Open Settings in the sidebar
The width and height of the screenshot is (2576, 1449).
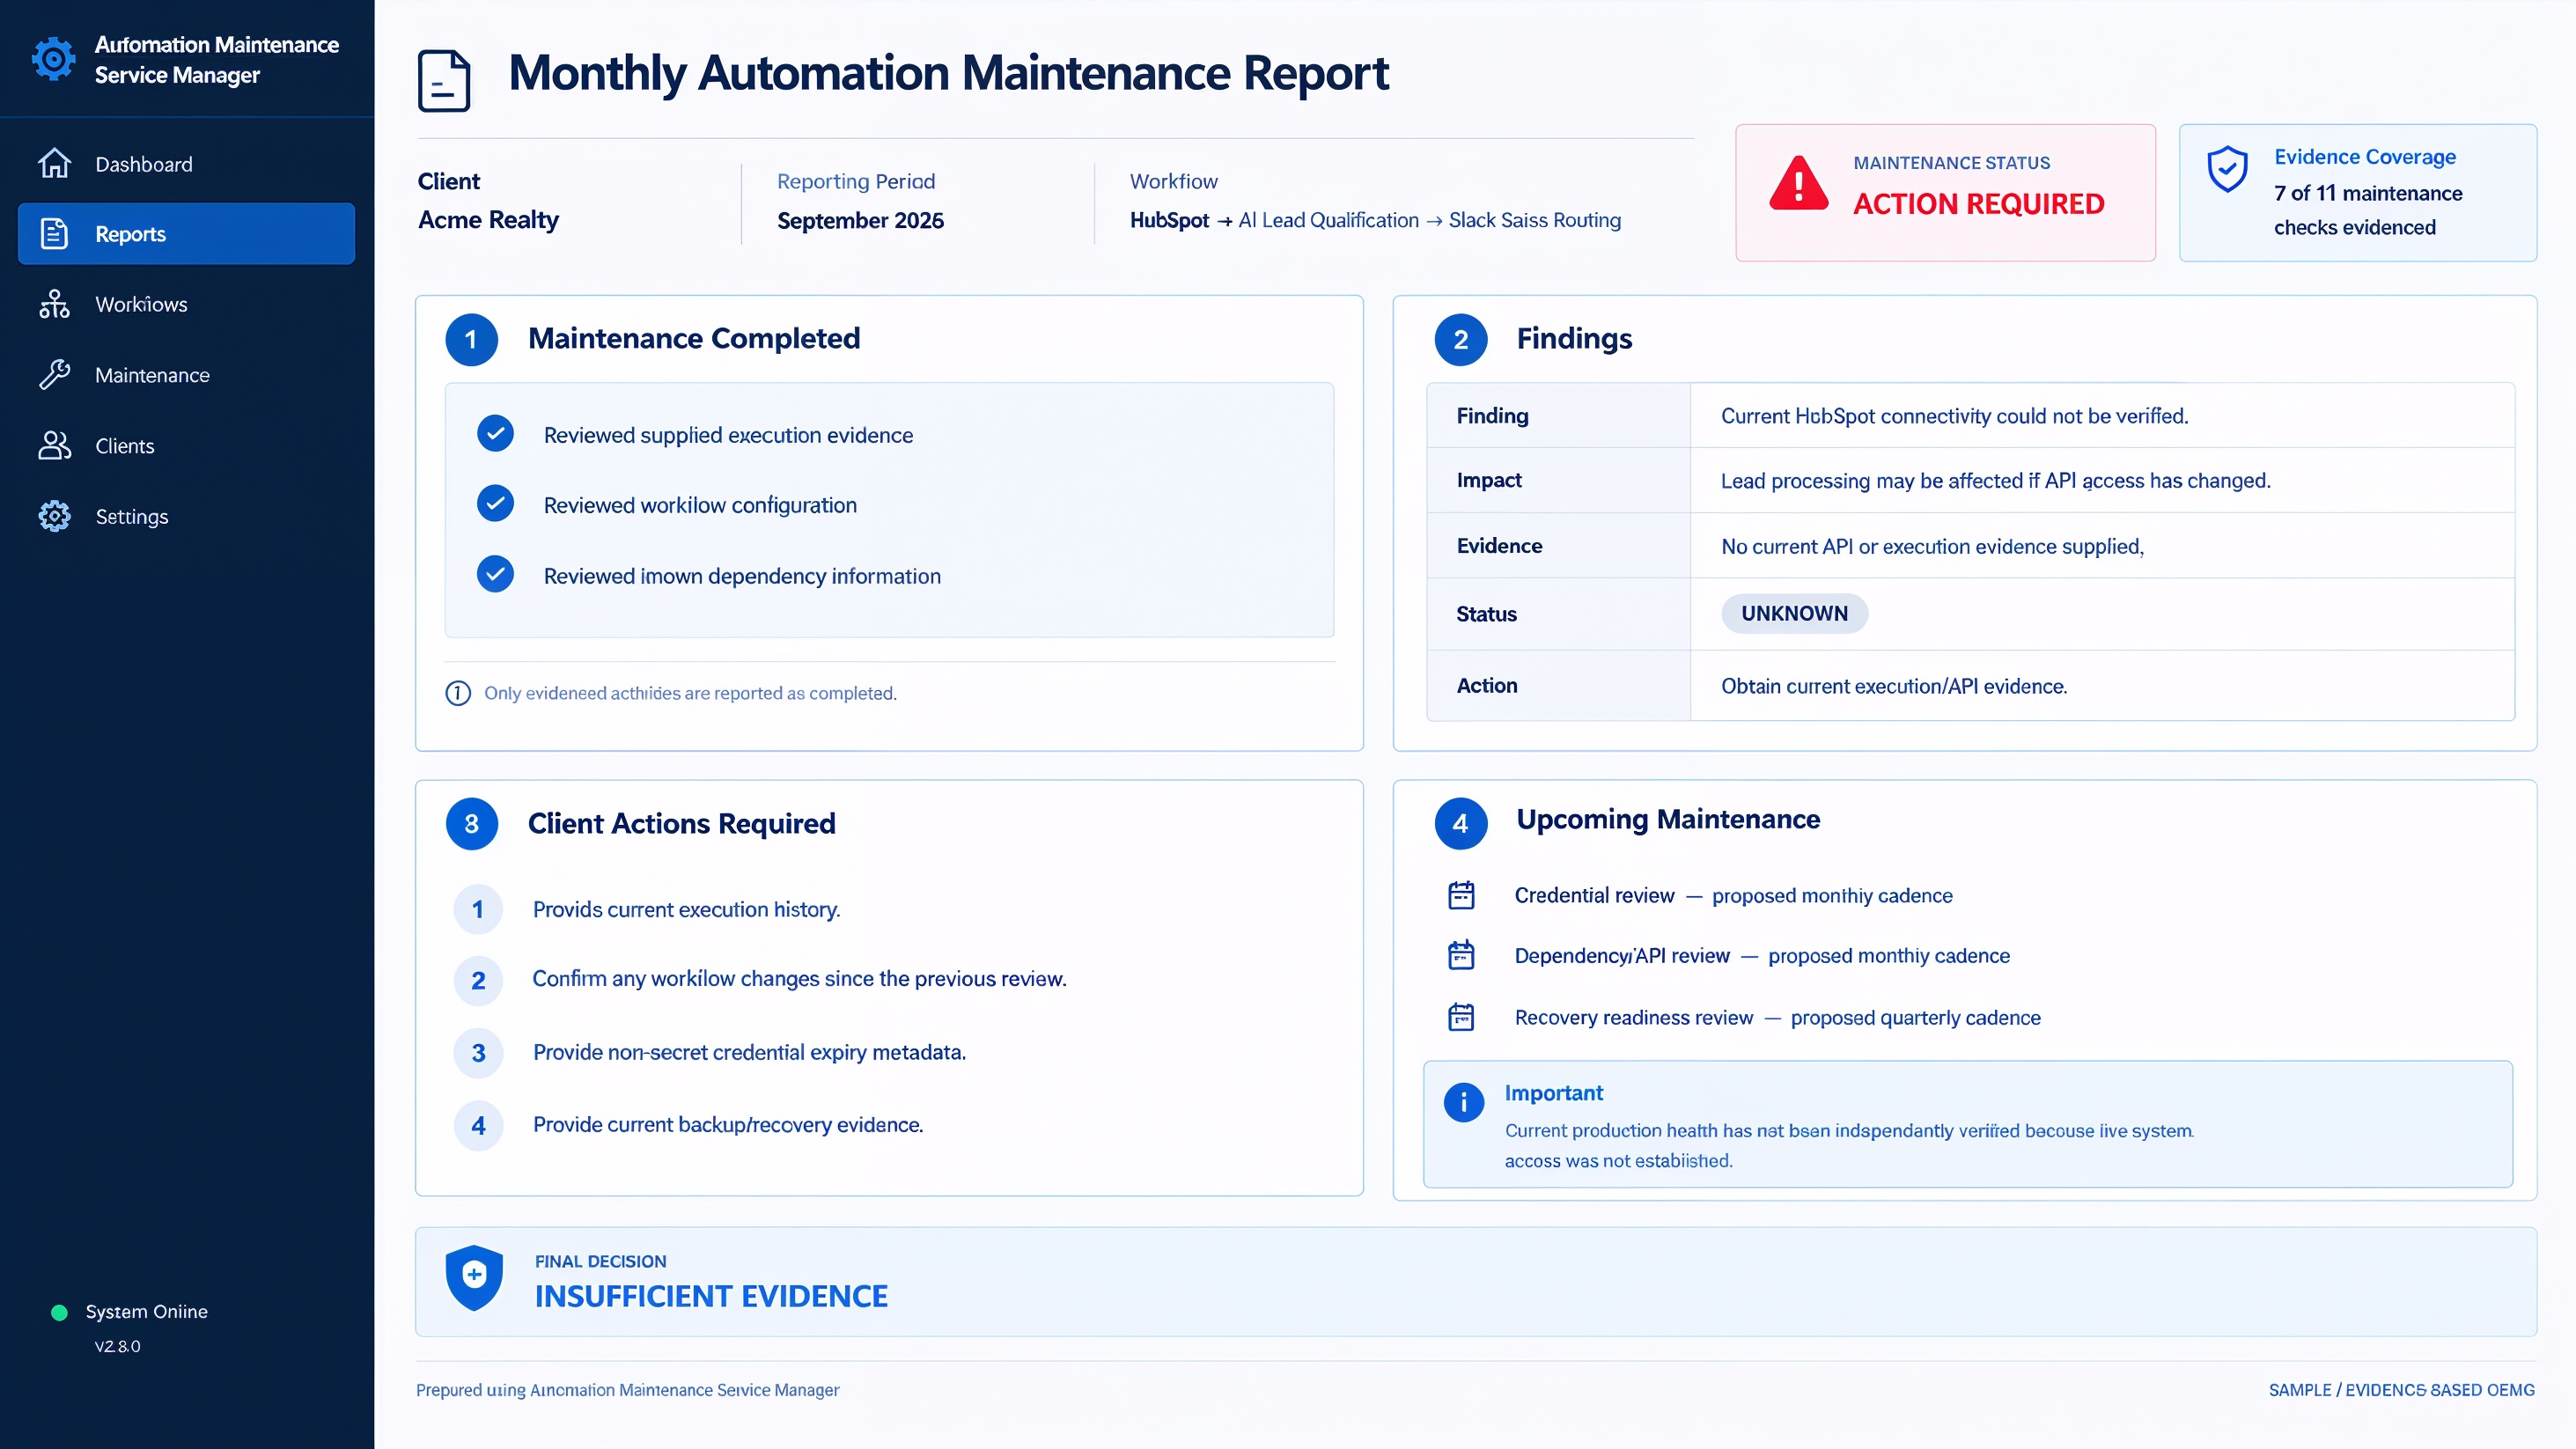(x=186, y=516)
